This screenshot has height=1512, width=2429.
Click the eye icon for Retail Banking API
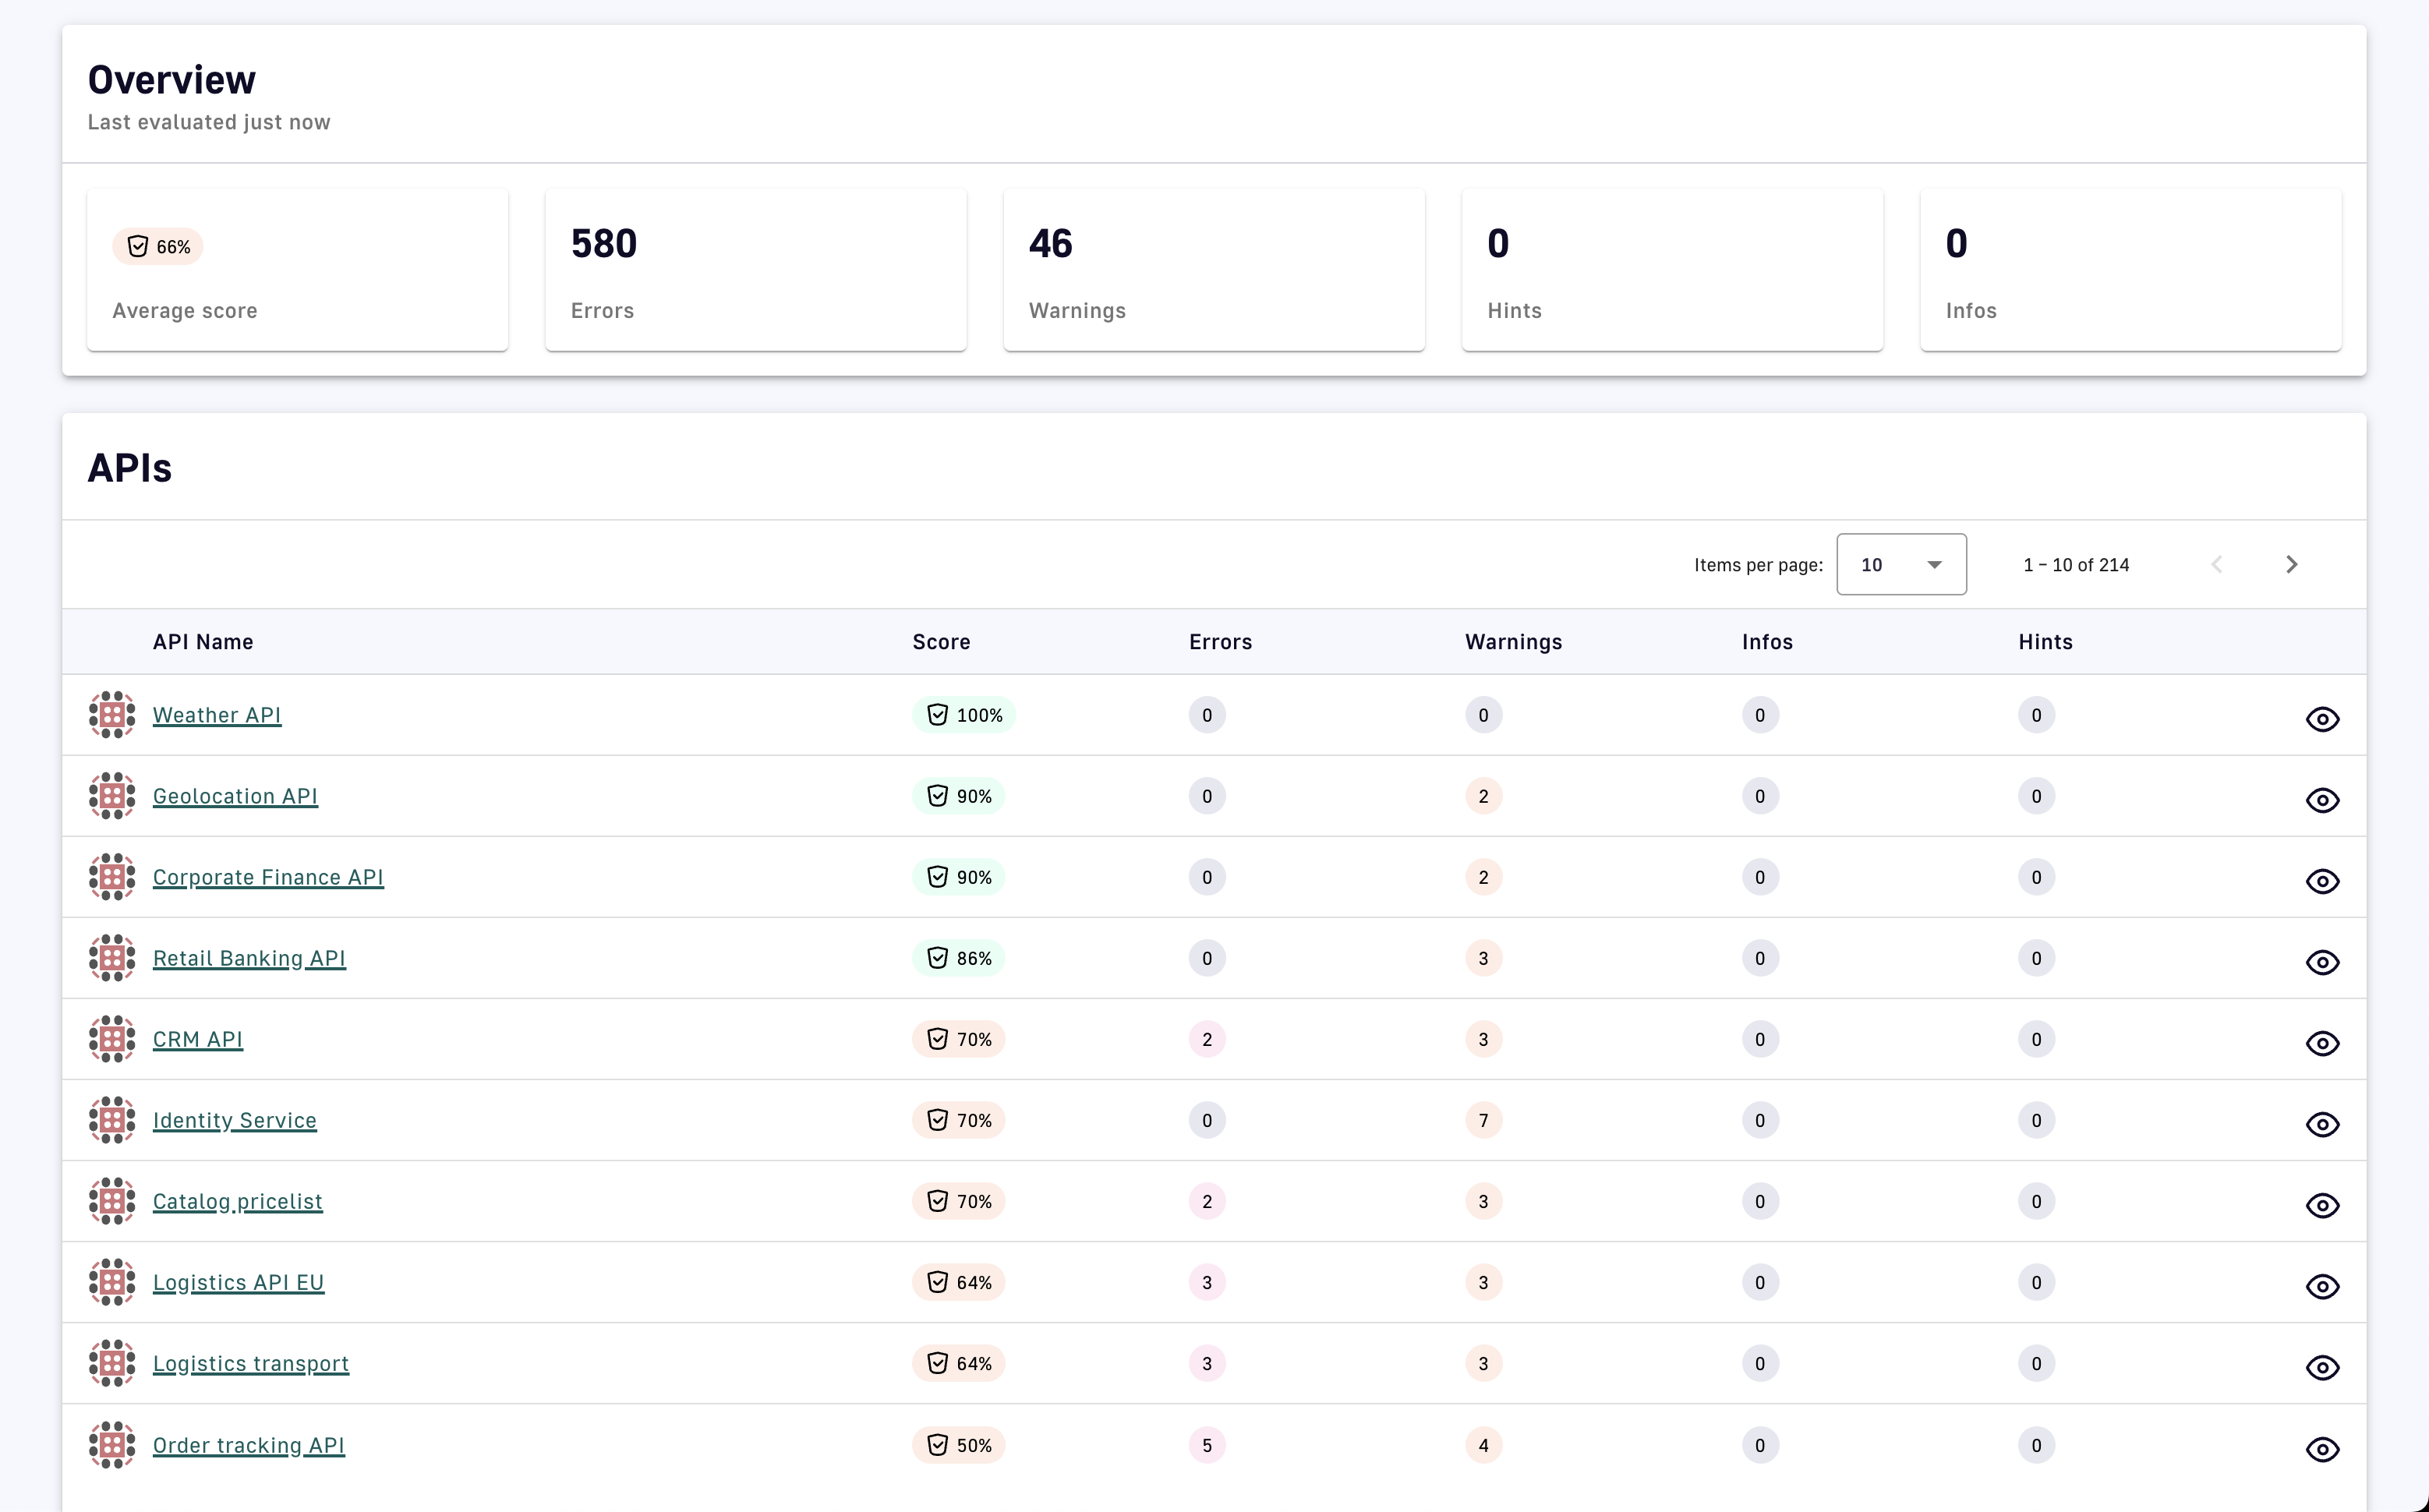point(2322,962)
